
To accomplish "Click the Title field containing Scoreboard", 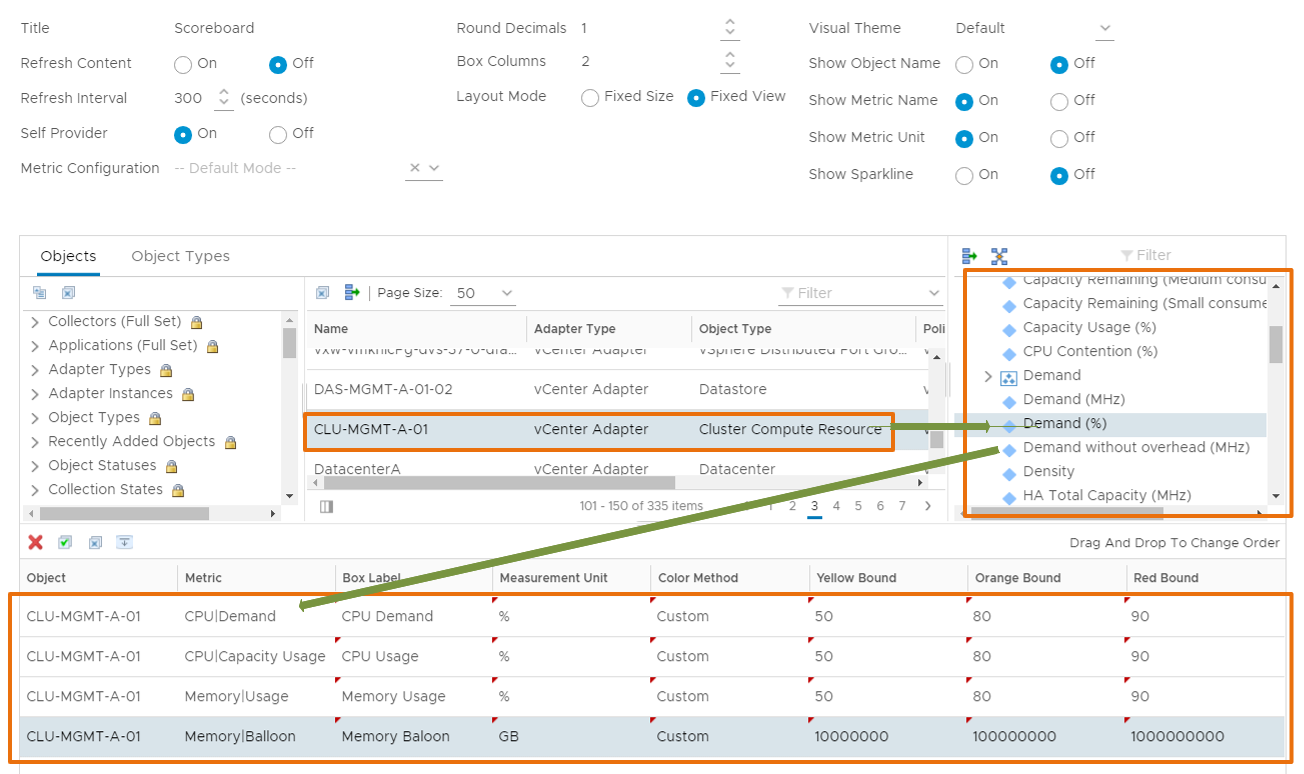I will coord(214,28).
